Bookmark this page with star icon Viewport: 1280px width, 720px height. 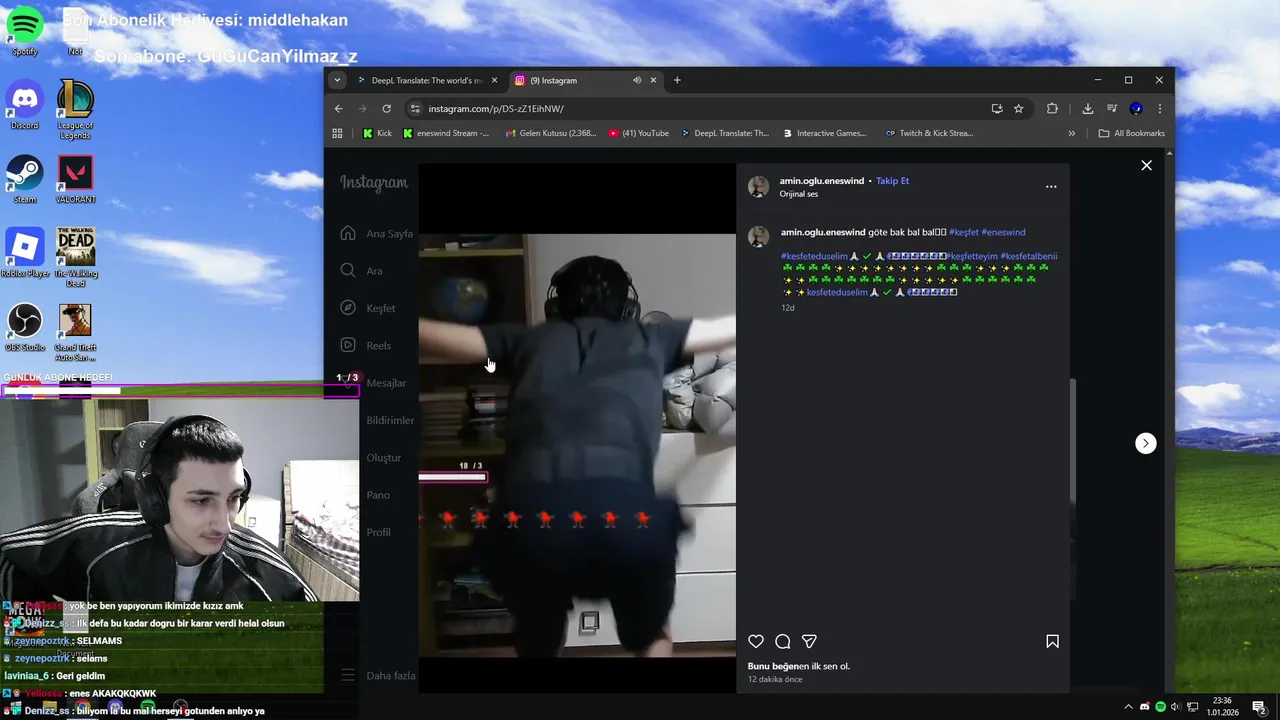click(1018, 108)
